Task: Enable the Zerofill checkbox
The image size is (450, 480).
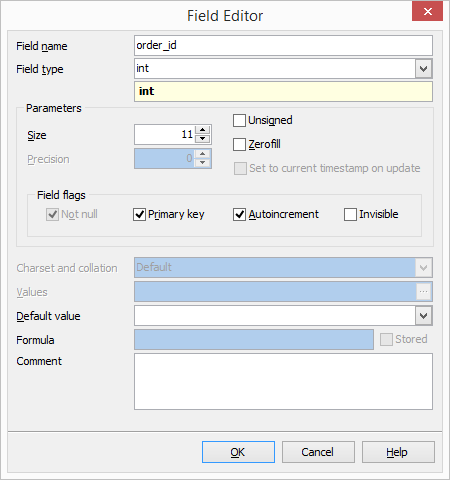Action: pos(239,145)
